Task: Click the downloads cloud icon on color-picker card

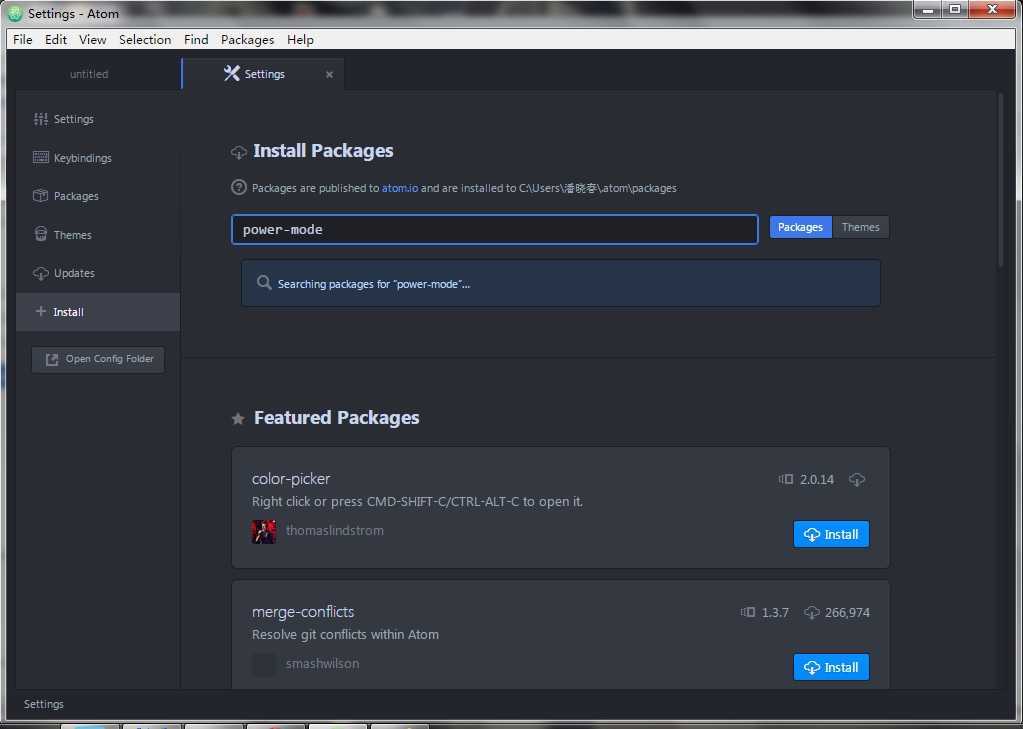Action: coord(857,479)
